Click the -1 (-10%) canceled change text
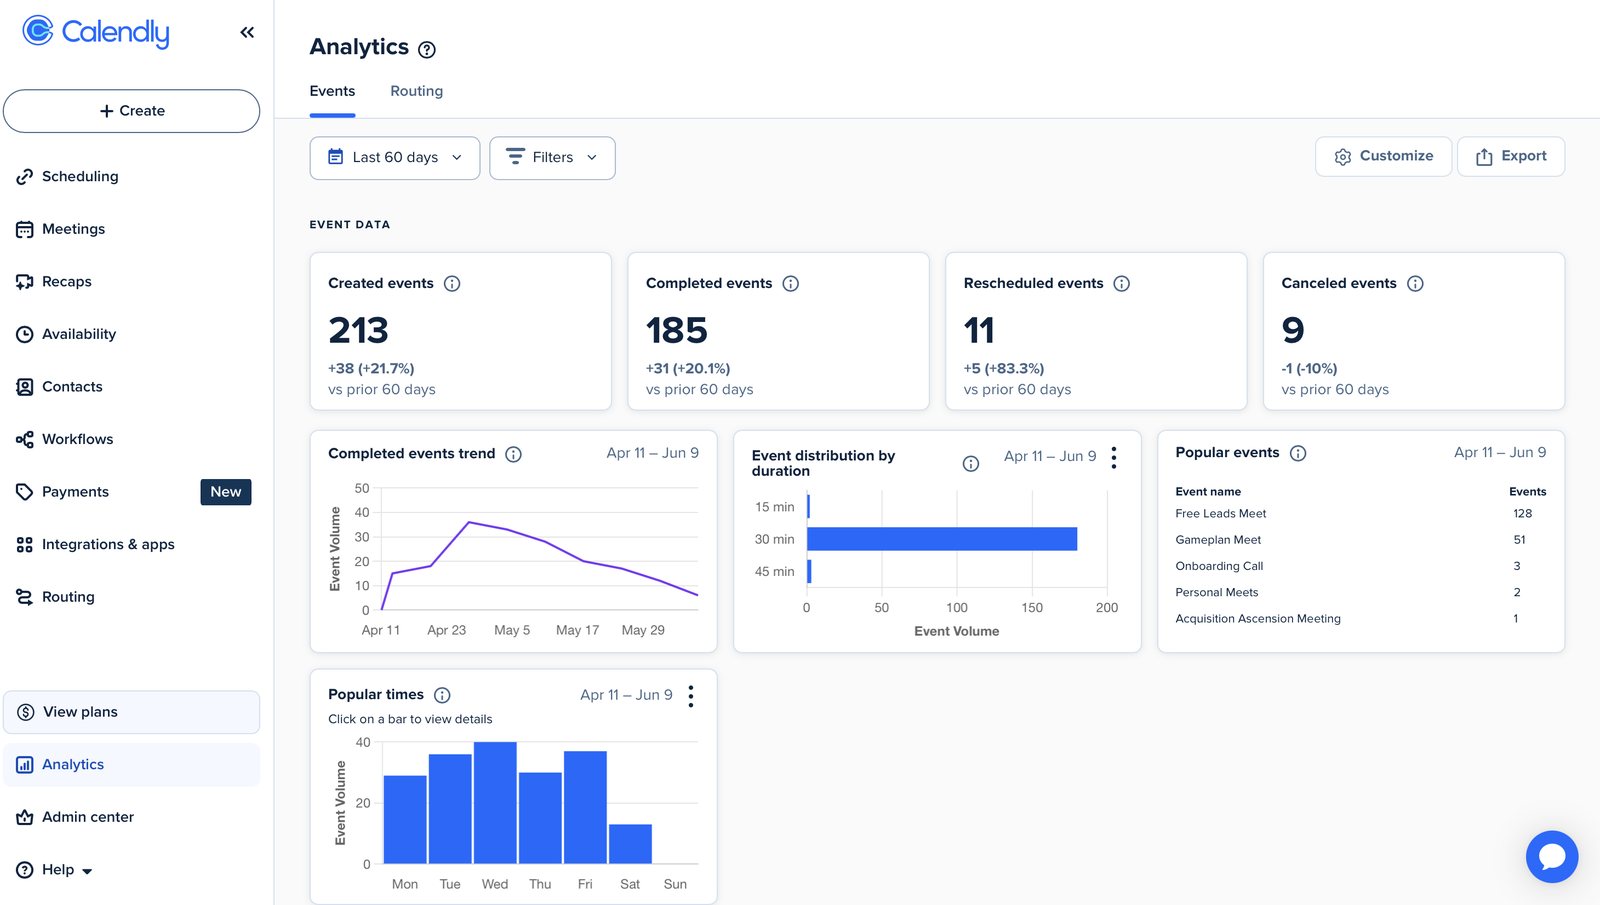1600x905 pixels. click(x=1309, y=369)
